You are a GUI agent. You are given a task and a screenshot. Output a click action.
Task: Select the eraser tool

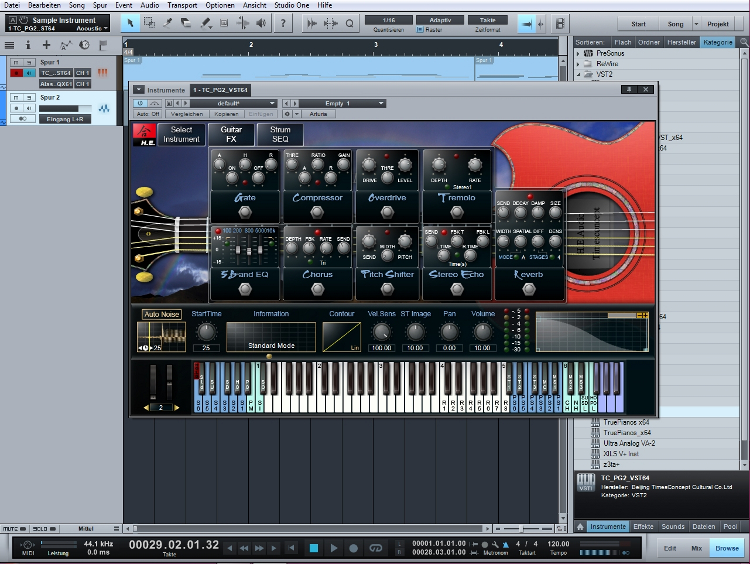[186, 23]
